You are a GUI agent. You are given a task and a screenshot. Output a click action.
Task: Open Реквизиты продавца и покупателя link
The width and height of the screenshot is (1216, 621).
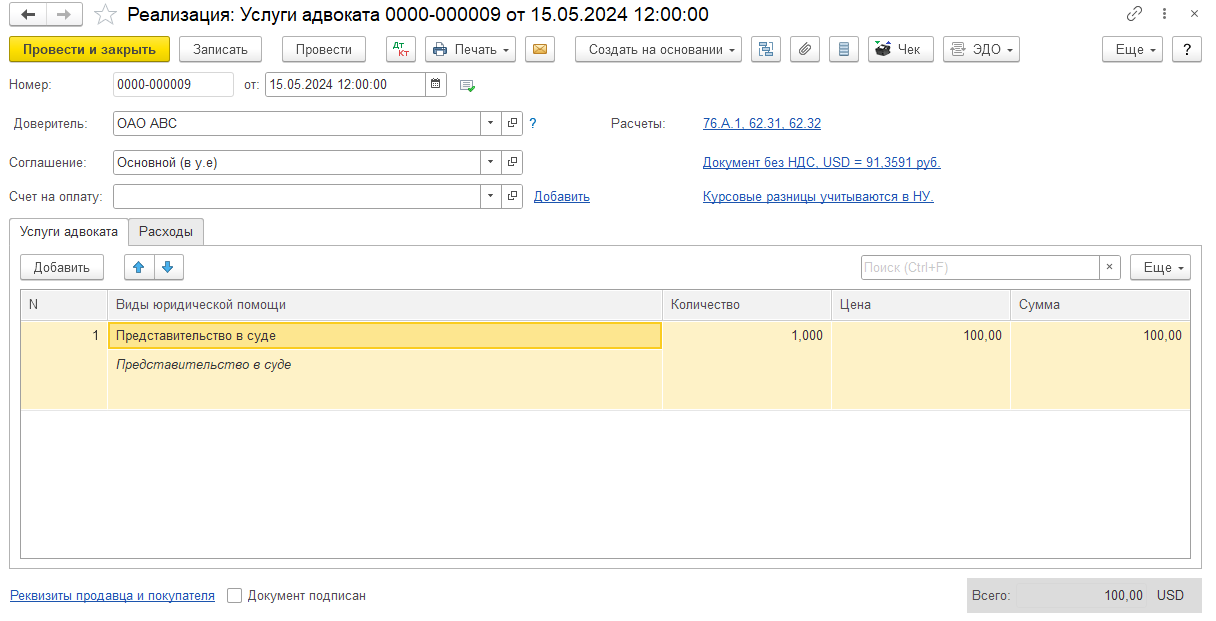112,595
